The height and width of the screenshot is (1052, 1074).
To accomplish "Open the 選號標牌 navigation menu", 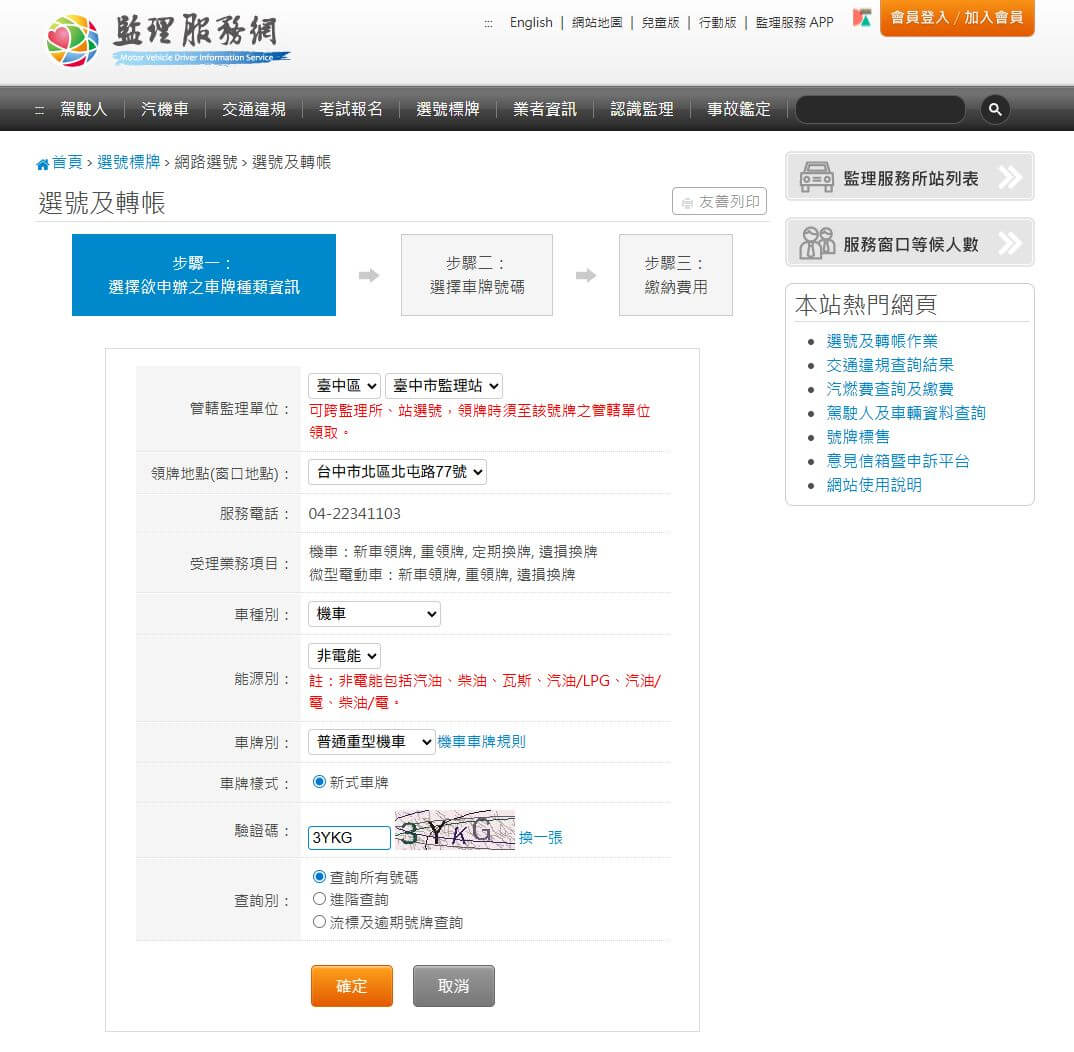I will click(447, 109).
